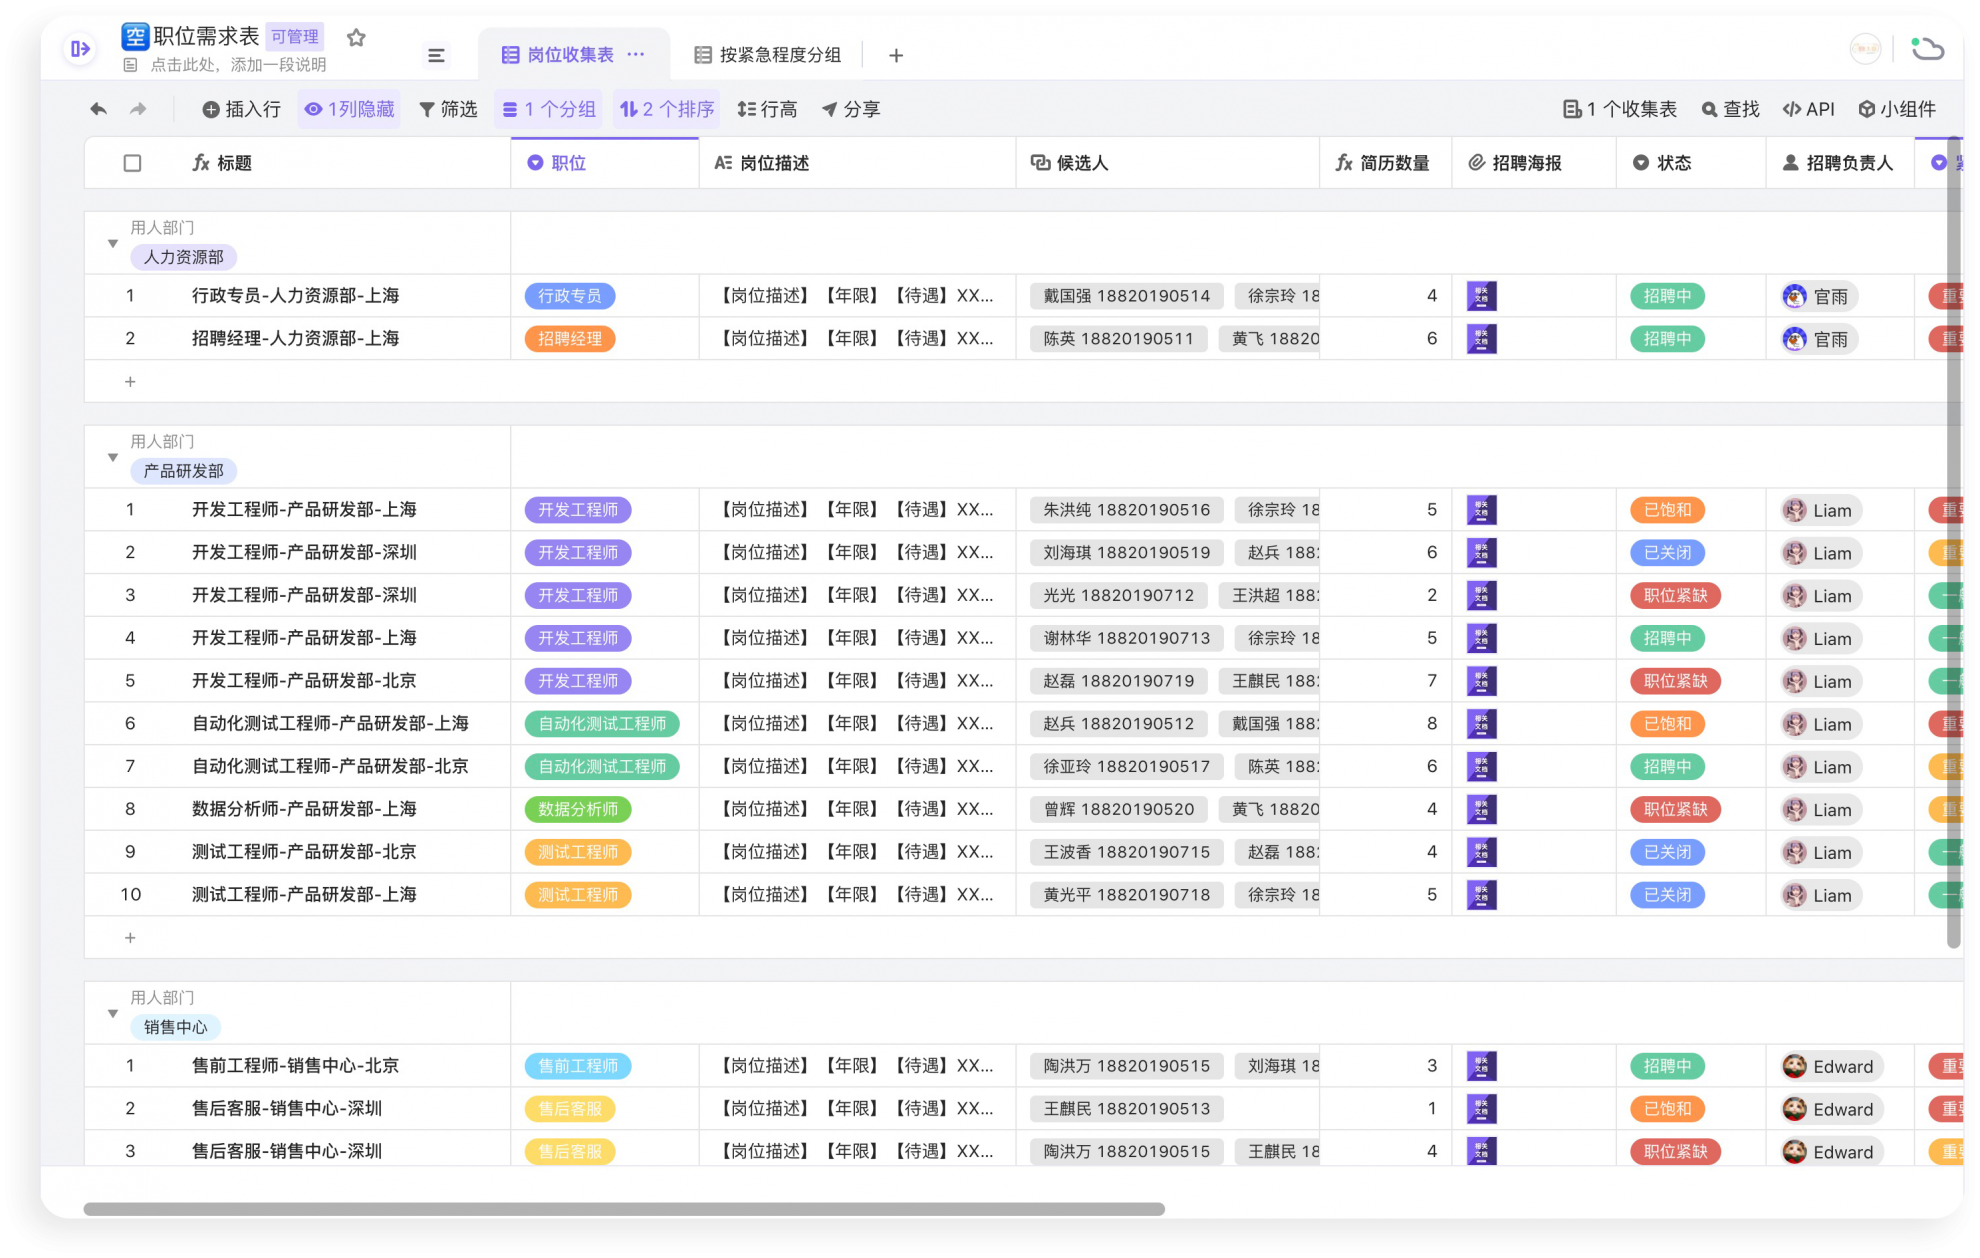This screenshot has height=1258, width=1980.
Task: Click the 岗位描述 column header
Action: (x=857, y=163)
